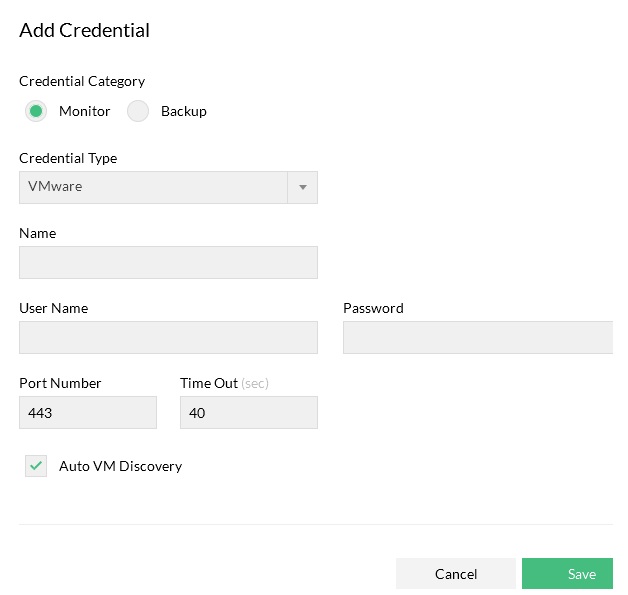The width and height of the screenshot is (628, 595).
Task: Click the "Add Credential" dialog heading
Action: (85, 30)
